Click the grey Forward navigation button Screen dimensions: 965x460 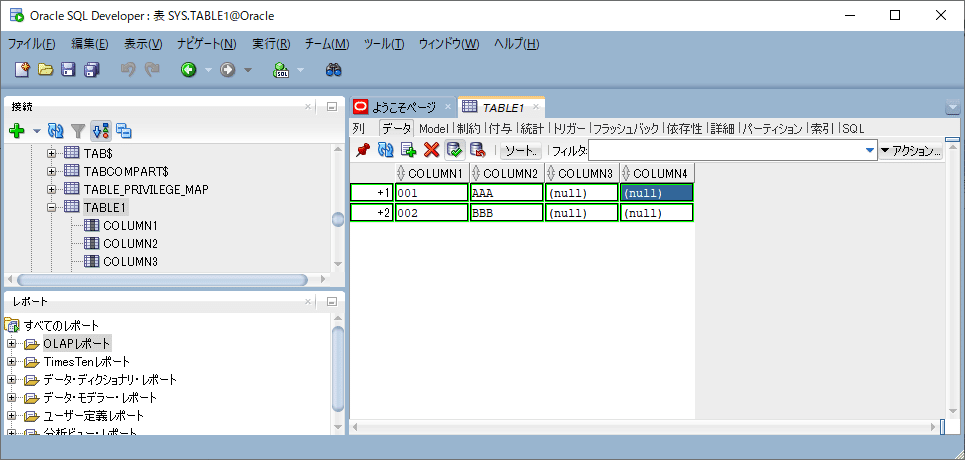tap(228, 70)
